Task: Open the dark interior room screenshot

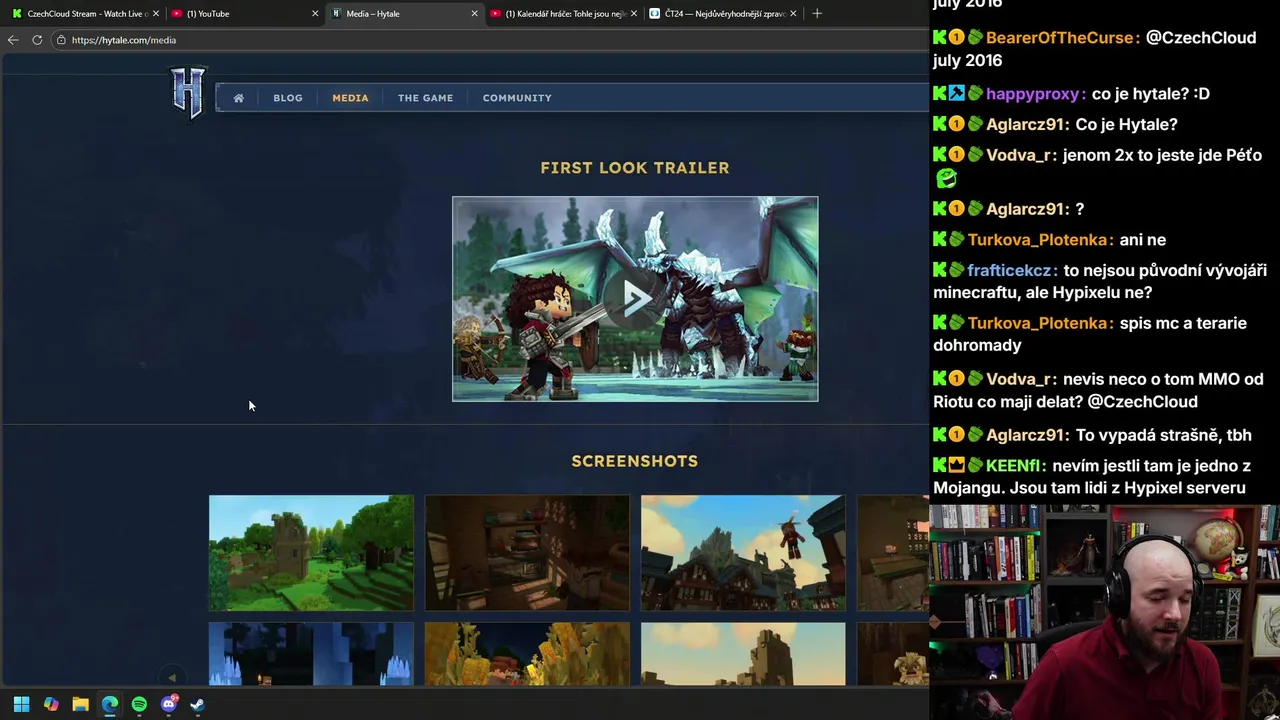Action: [527, 552]
